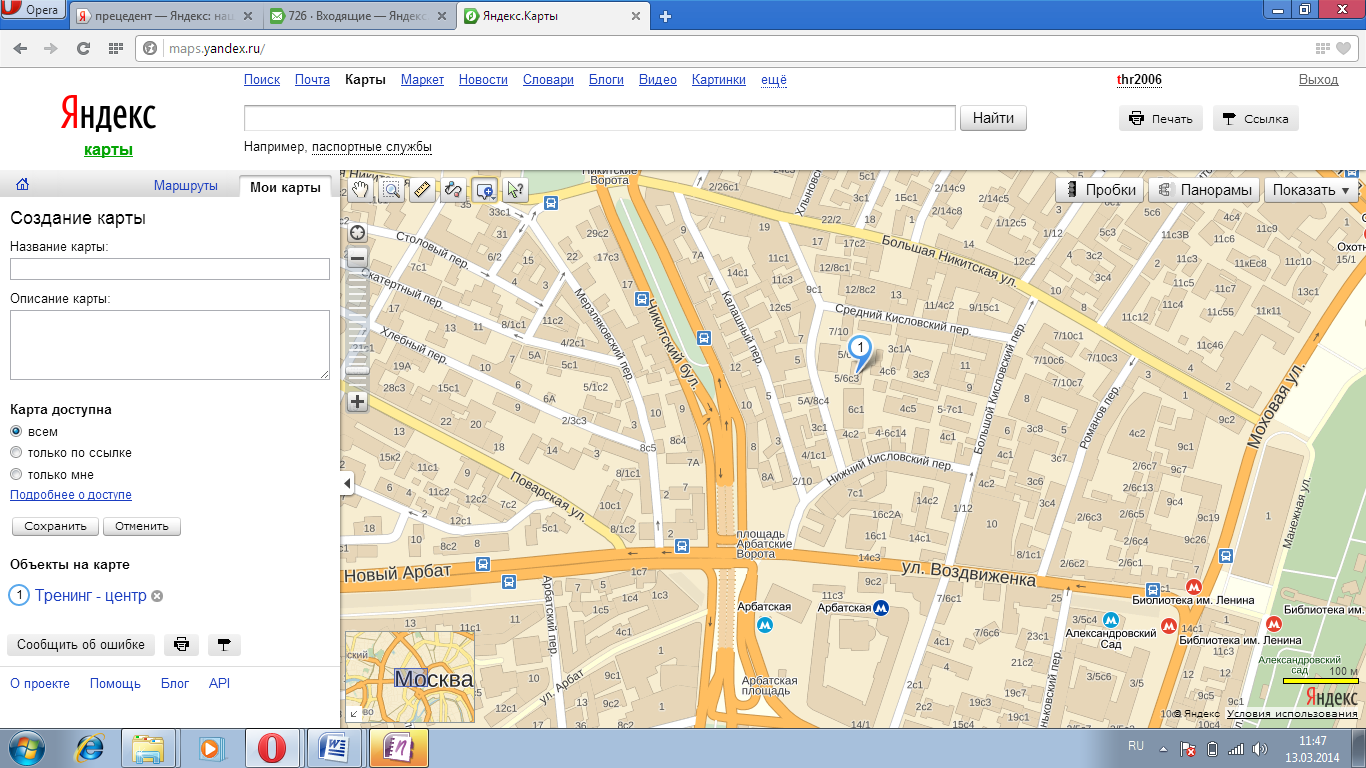Click placemark number 1 on the map
Screen dimensions: 1366x768
point(859,348)
